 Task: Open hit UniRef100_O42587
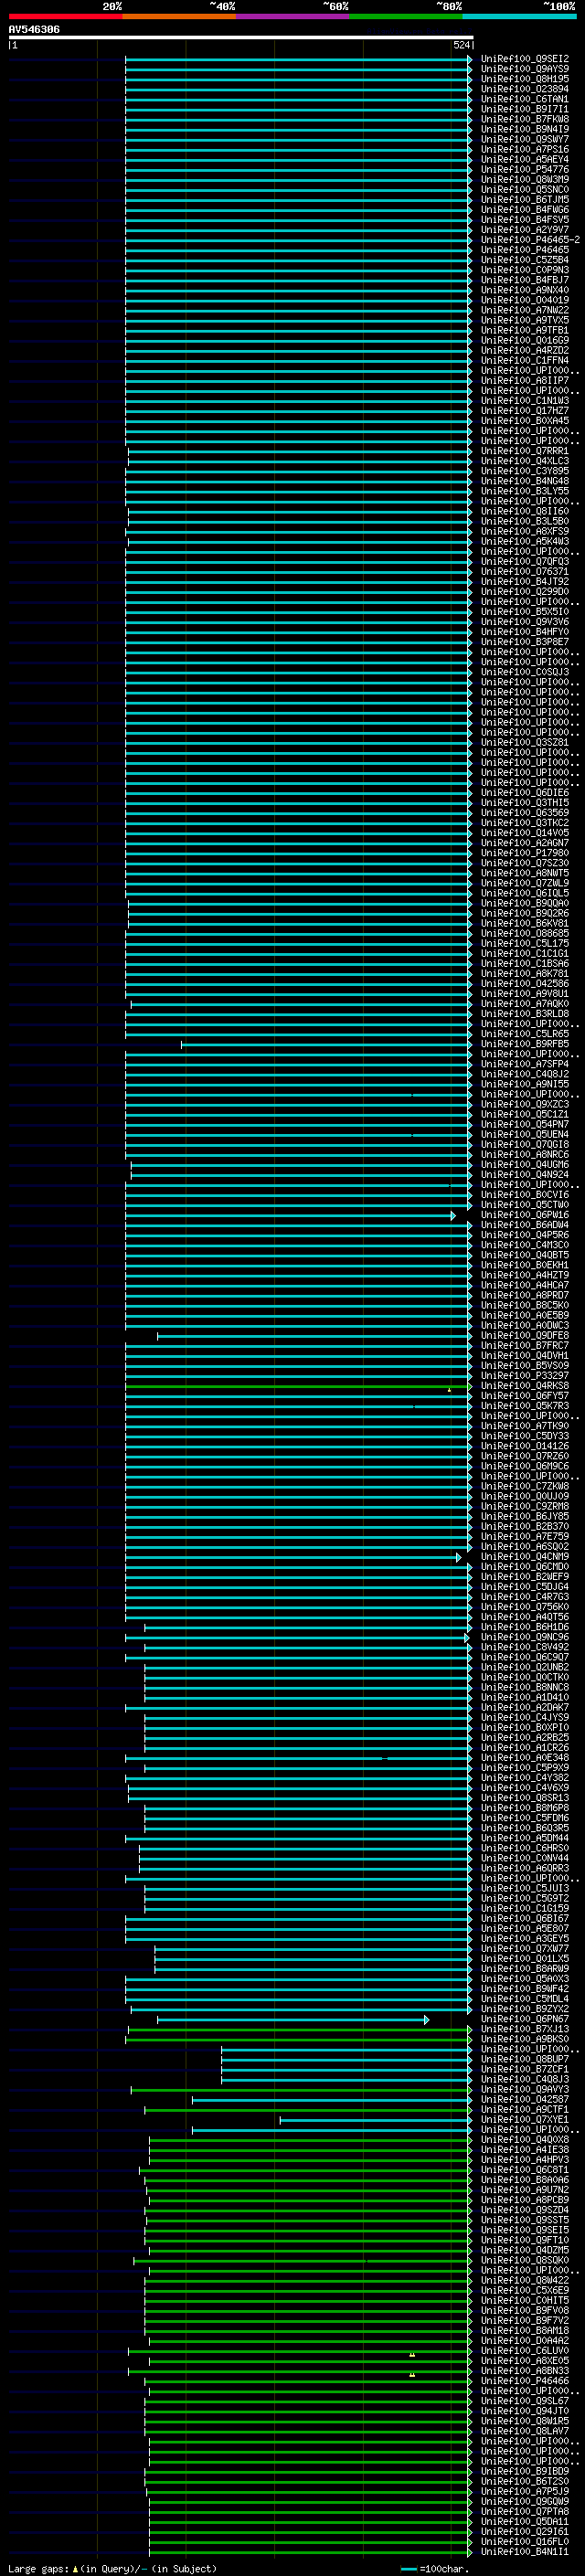525,2100
